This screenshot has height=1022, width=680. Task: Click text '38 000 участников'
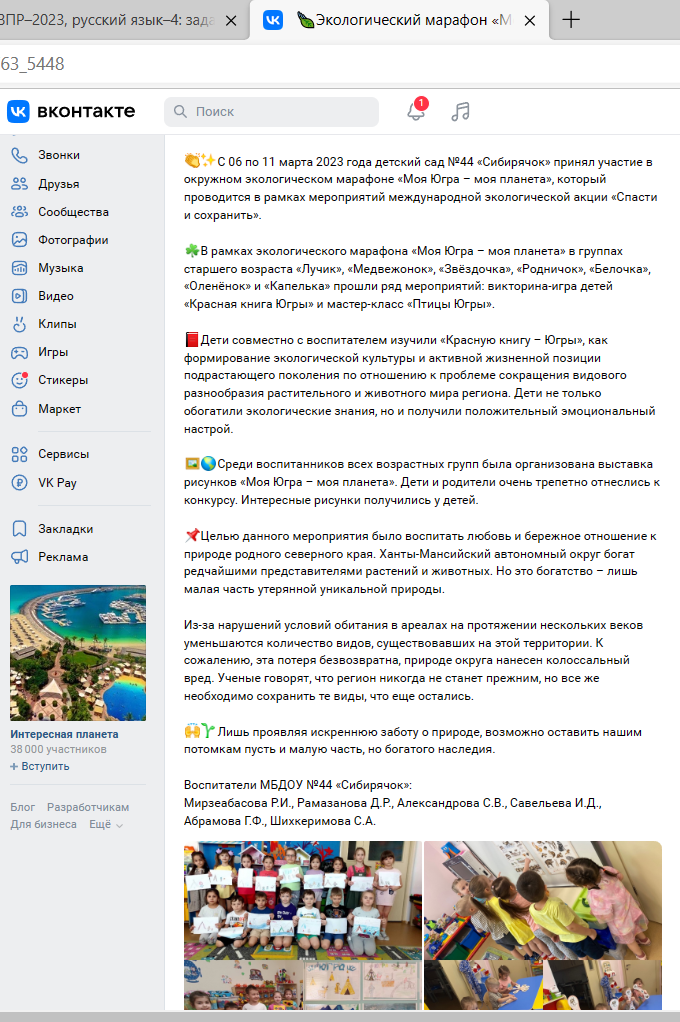pos(58,750)
